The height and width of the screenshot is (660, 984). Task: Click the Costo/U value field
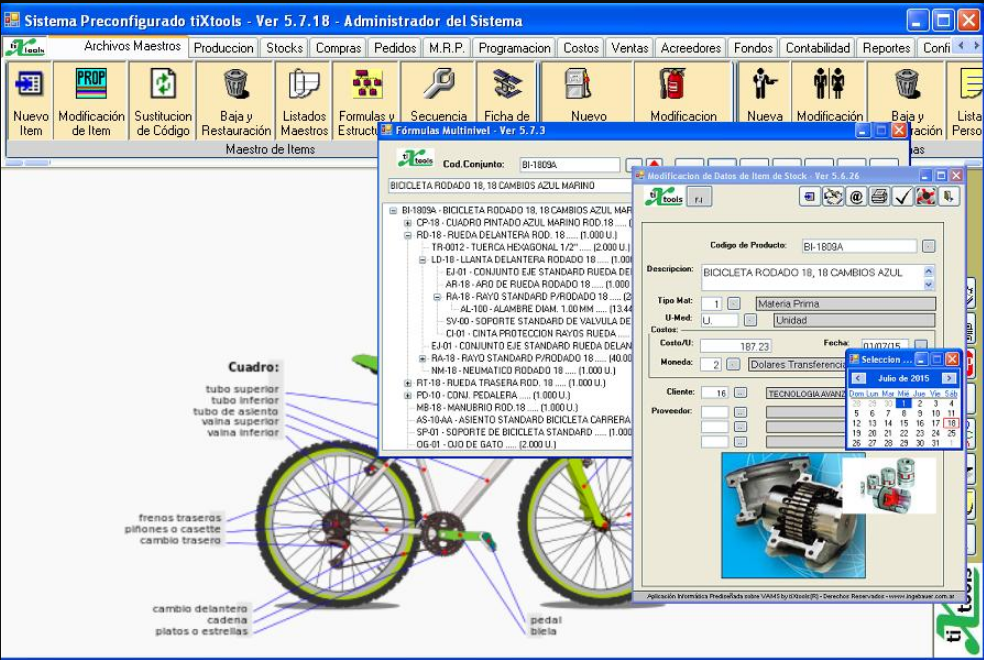point(735,346)
